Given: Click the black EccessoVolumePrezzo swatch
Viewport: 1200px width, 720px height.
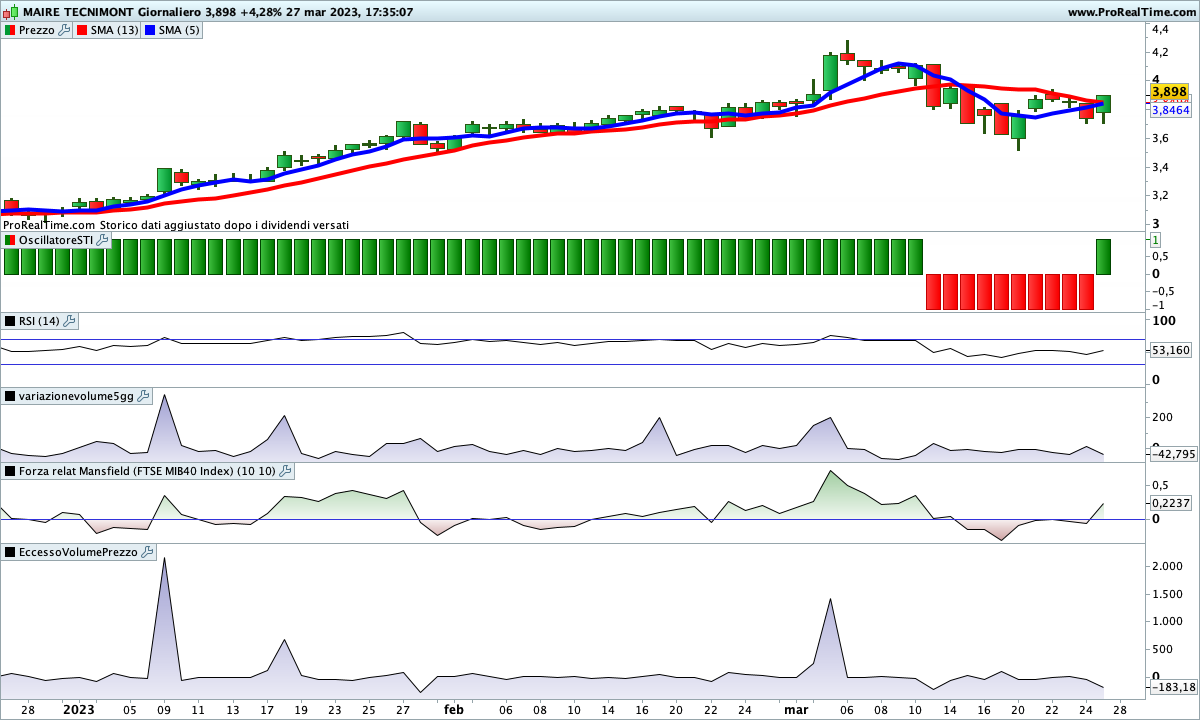Looking at the screenshot, I should coord(10,552).
